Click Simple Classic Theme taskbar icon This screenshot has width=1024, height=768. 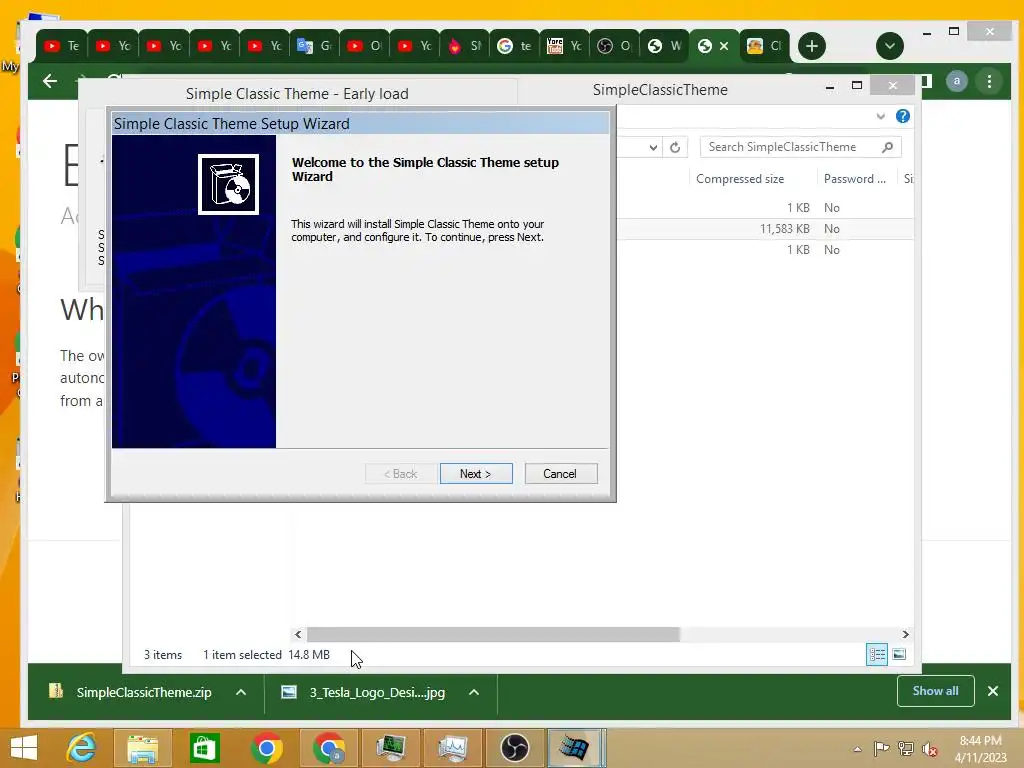tap(575, 748)
